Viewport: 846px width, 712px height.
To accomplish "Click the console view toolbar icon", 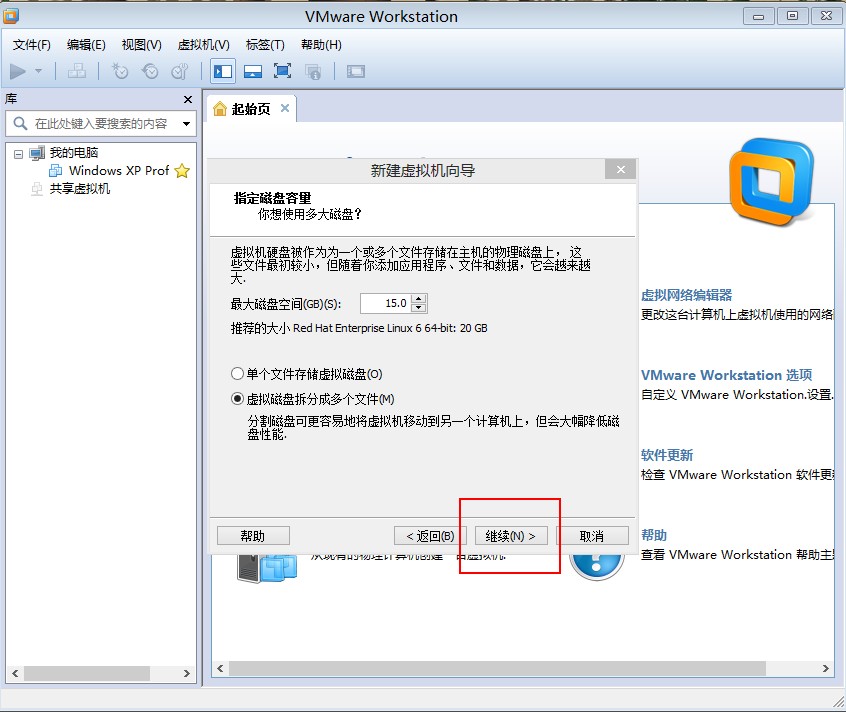I will pyautogui.click(x=356, y=71).
